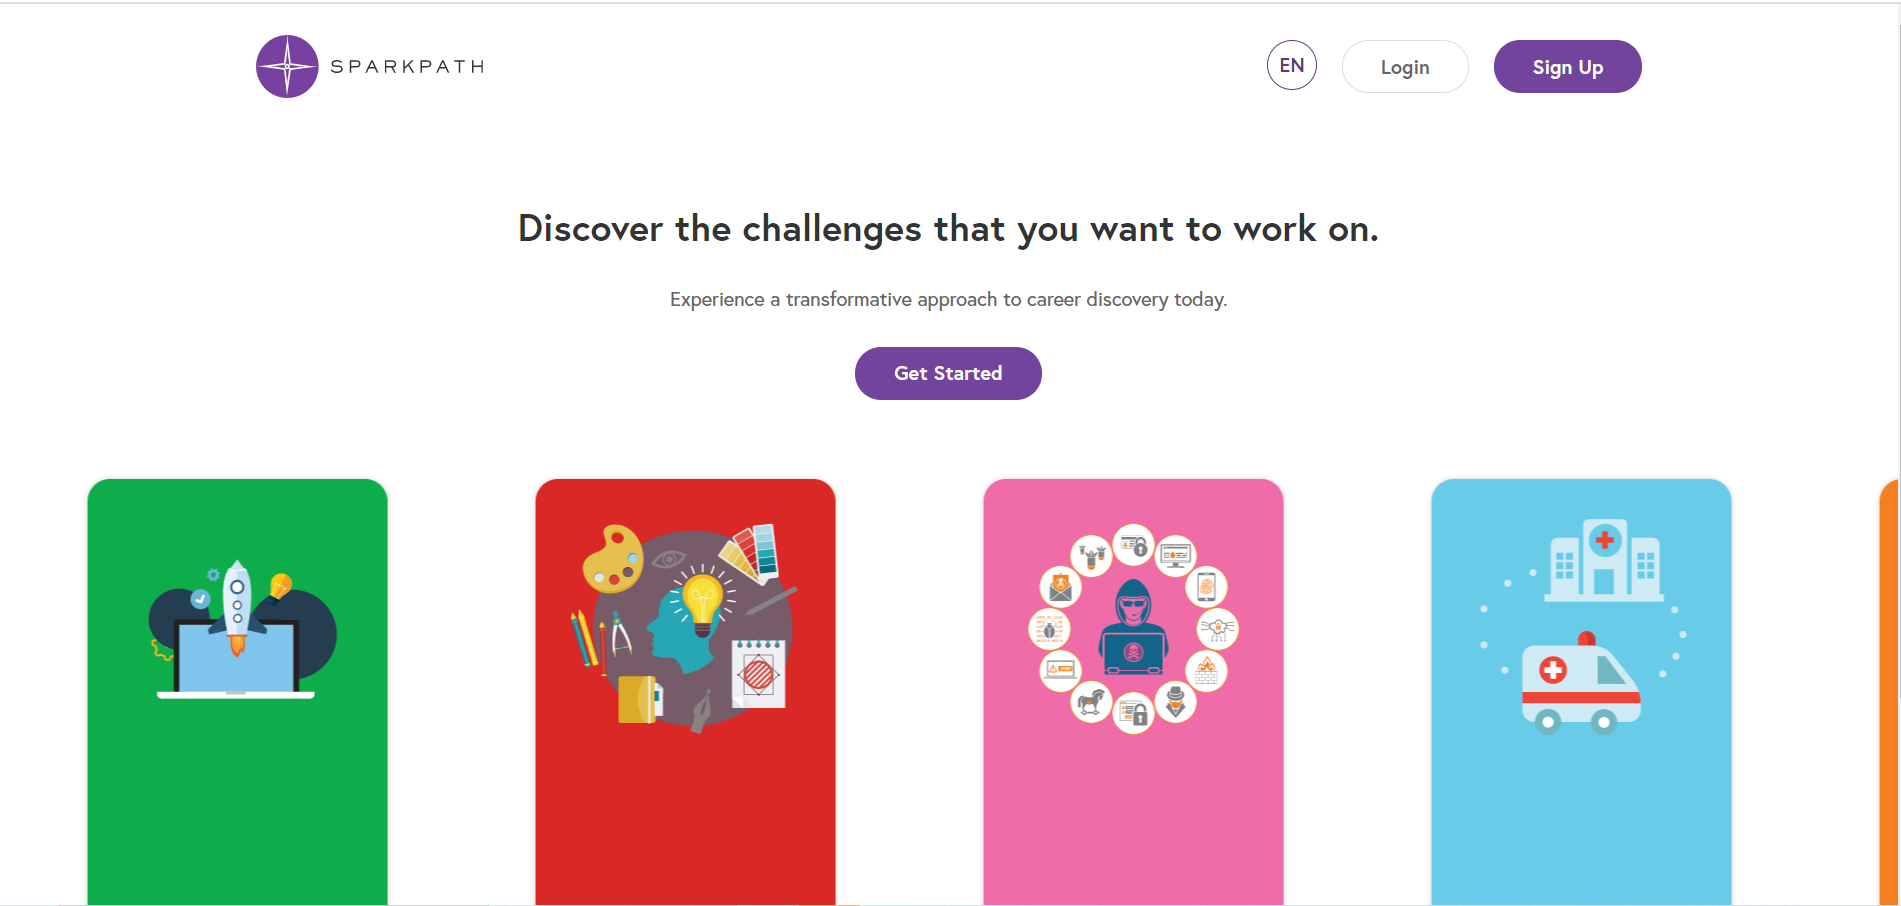This screenshot has width=1901, height=906.
Task: Pick the paint palette icon
Action: [x=612, y=557]
